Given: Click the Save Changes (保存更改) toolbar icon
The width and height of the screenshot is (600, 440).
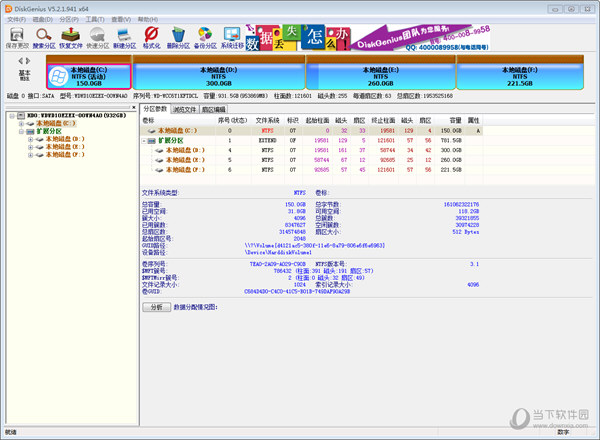Looking at the screenshot, I should click(x=17, y=38).
